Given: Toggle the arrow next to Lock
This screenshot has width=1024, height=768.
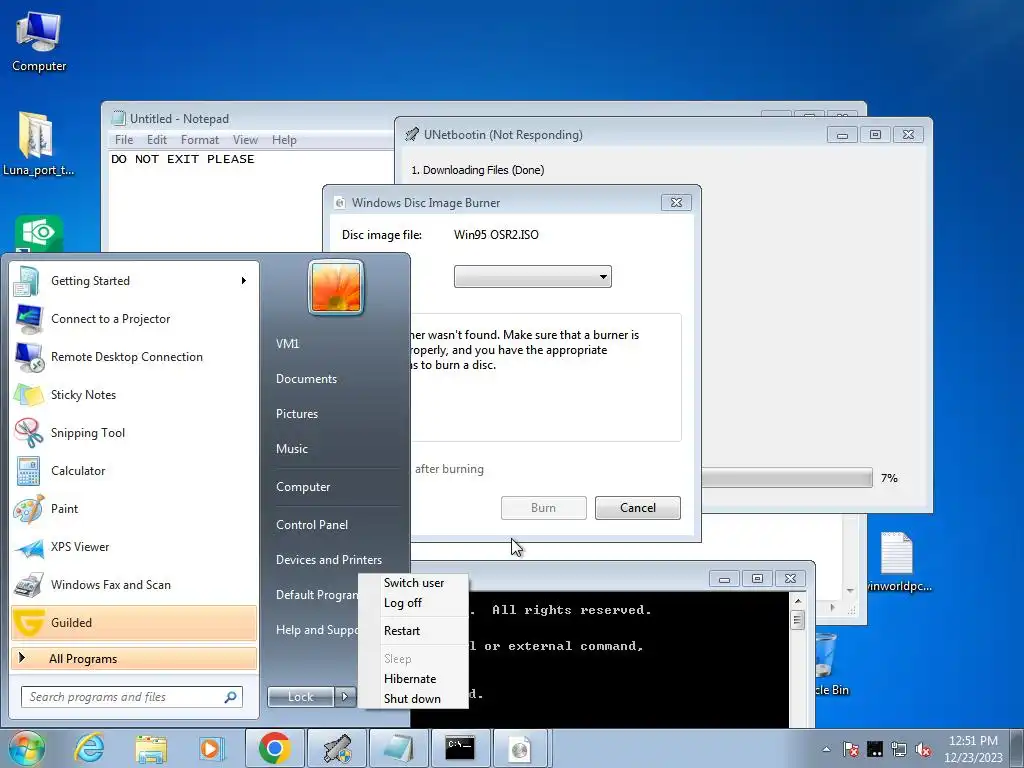Looking at the screenshot, I should pyautogui.click(x=345, y=697).
